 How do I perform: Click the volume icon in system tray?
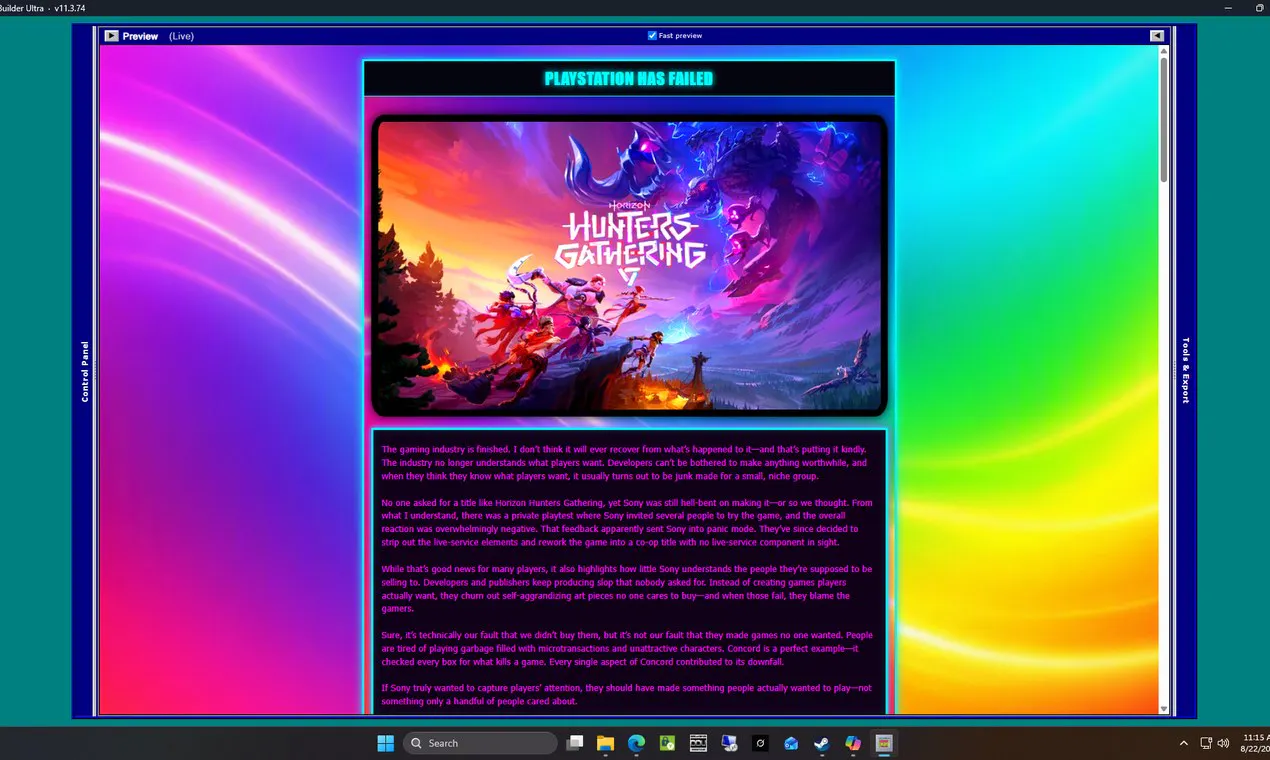(x=1223, y=743)
